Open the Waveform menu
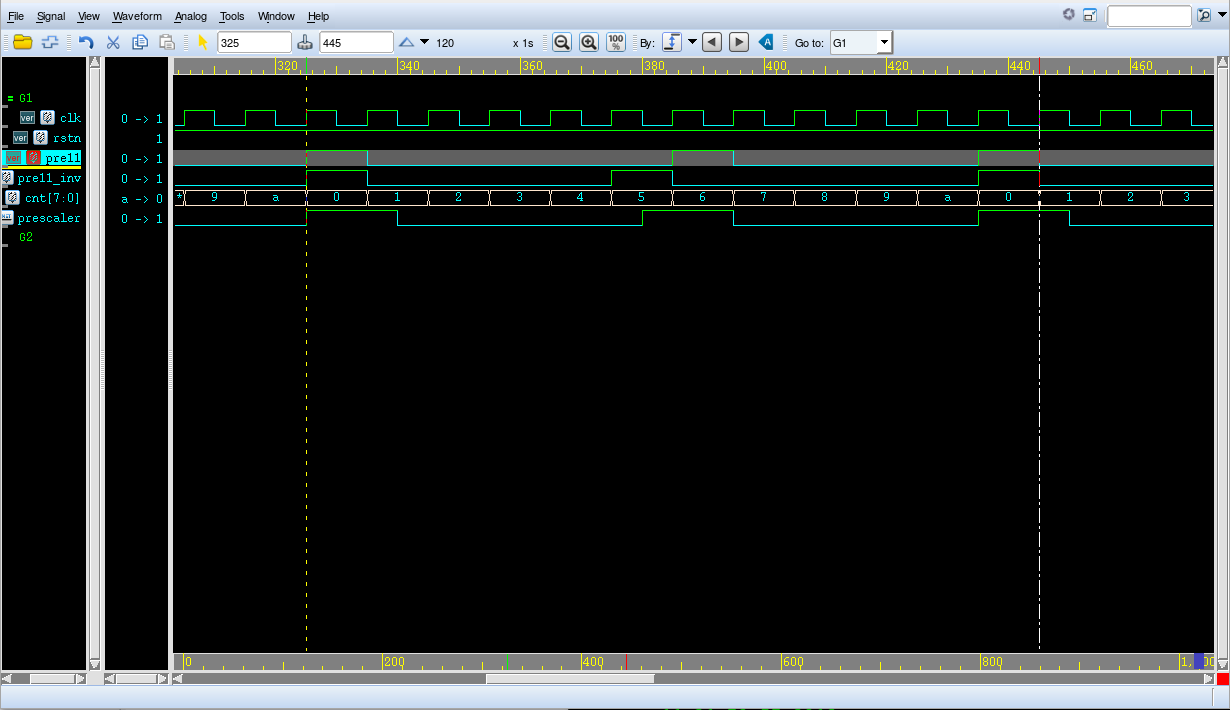Image resolution: width=1230 pixels, height=710 pixels. point(137,16)
